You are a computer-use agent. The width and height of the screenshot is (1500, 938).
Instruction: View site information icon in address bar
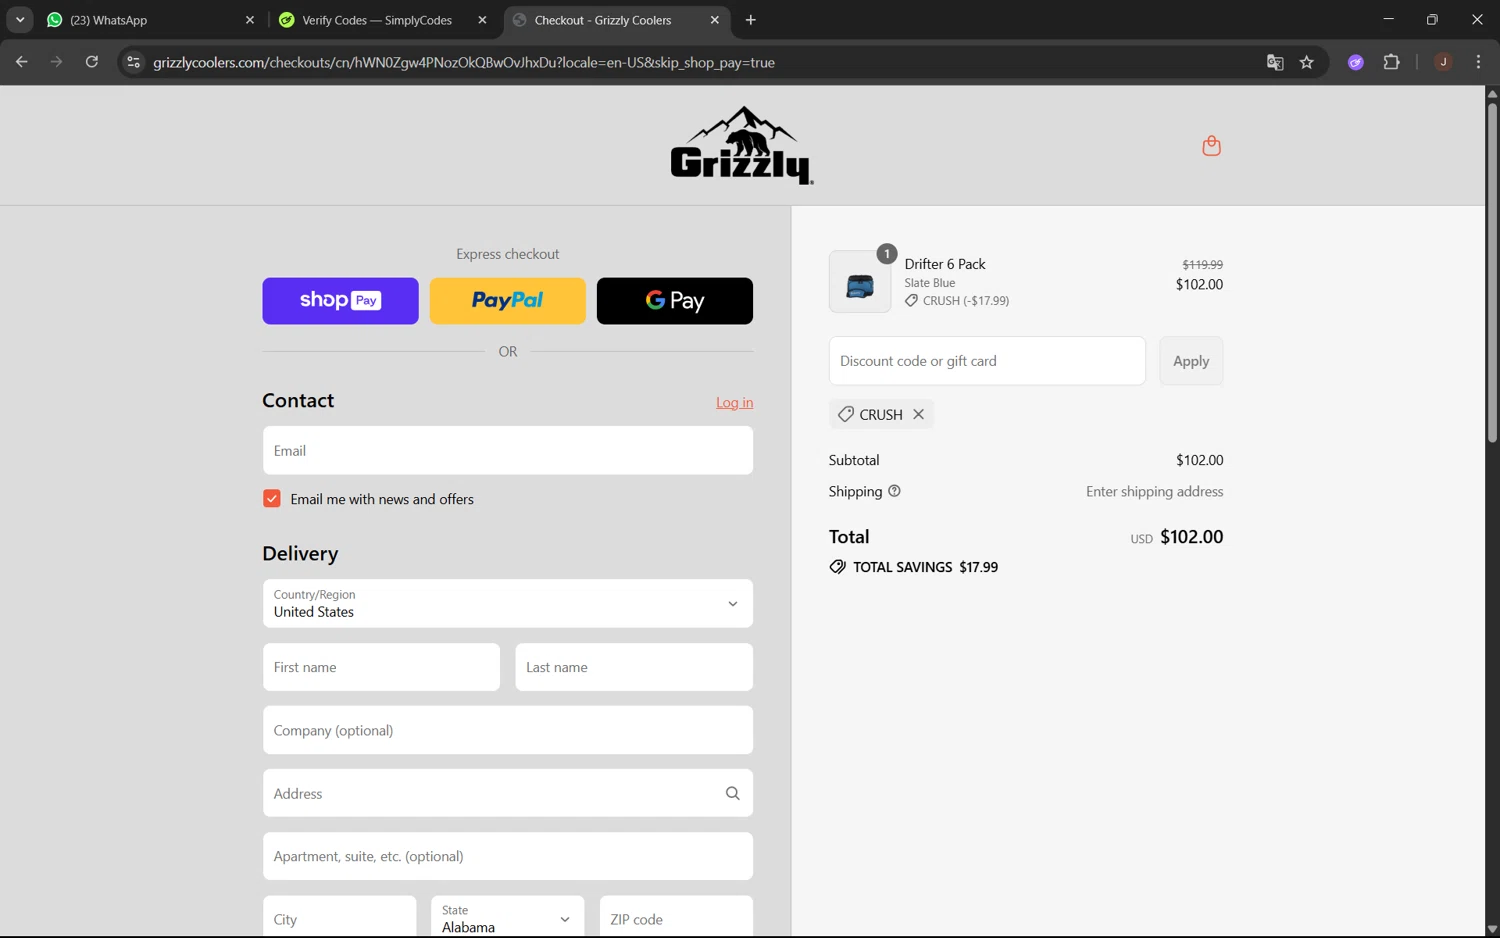pyautogui.click(x=133, y=62)
